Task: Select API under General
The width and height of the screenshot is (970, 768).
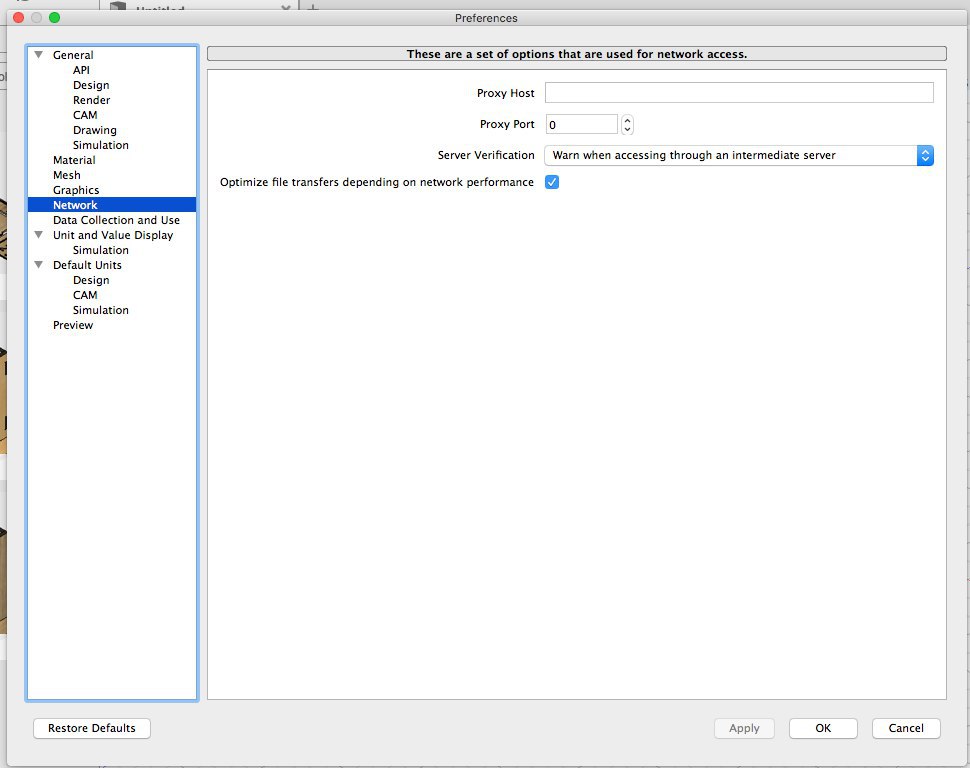Action: pyautogui.click(x=81, y=70)
